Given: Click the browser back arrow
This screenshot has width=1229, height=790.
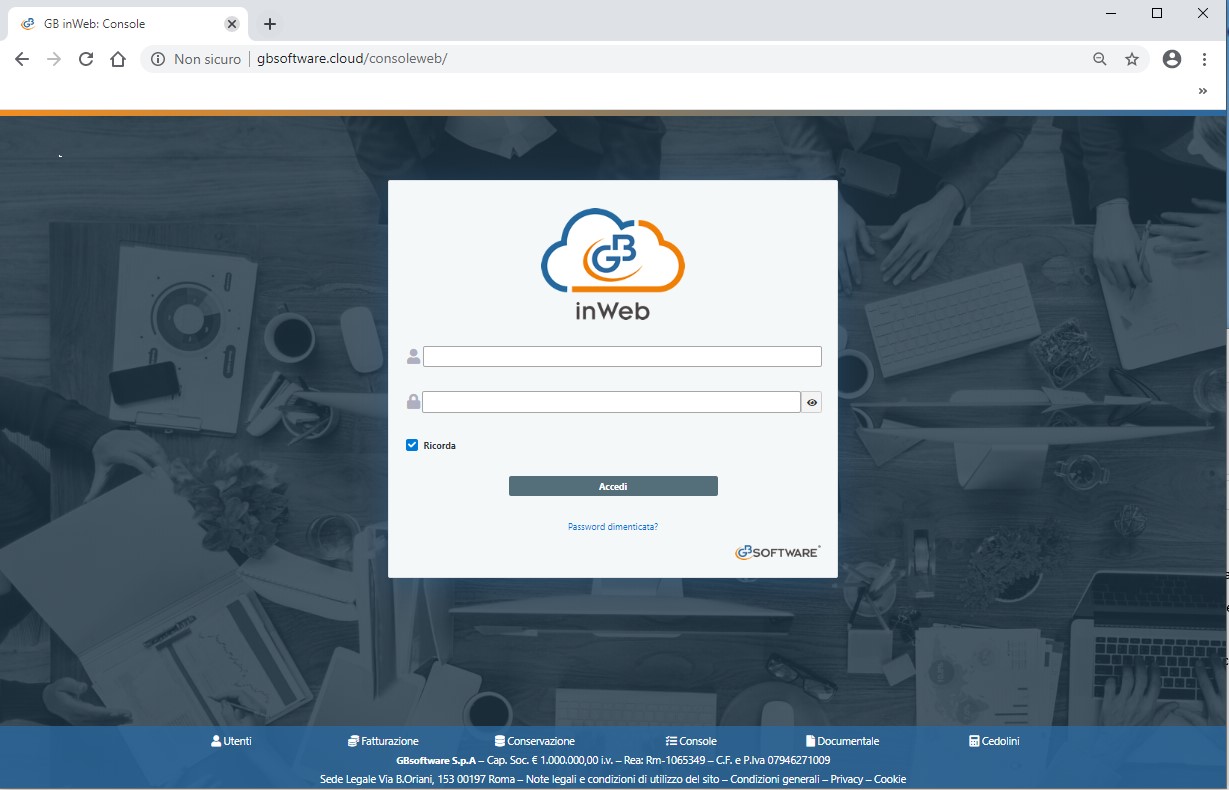Looking at the screenshot, I should [22, 59].
